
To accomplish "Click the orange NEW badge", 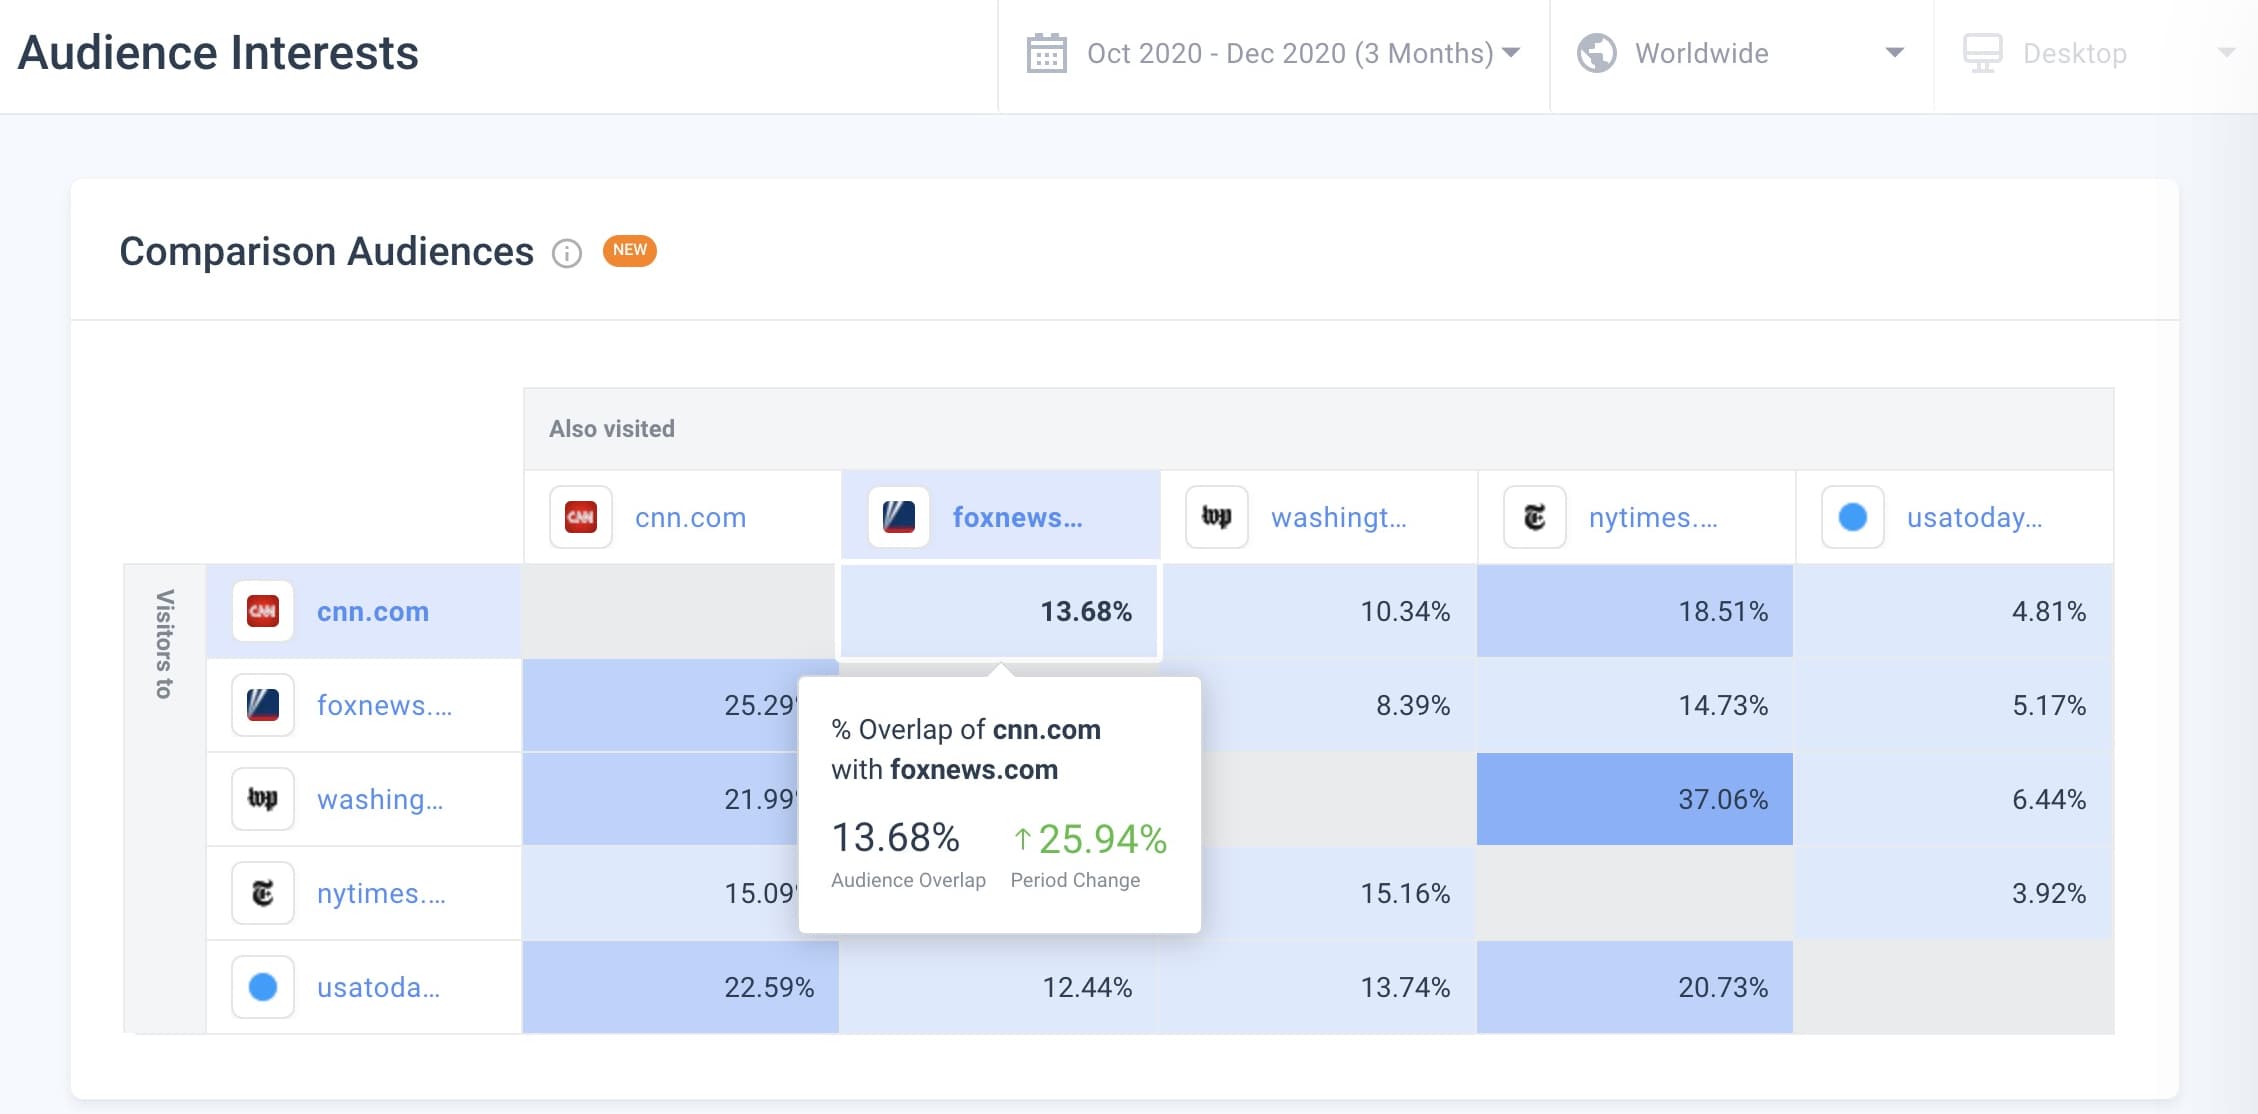I will tap(629, 250).
